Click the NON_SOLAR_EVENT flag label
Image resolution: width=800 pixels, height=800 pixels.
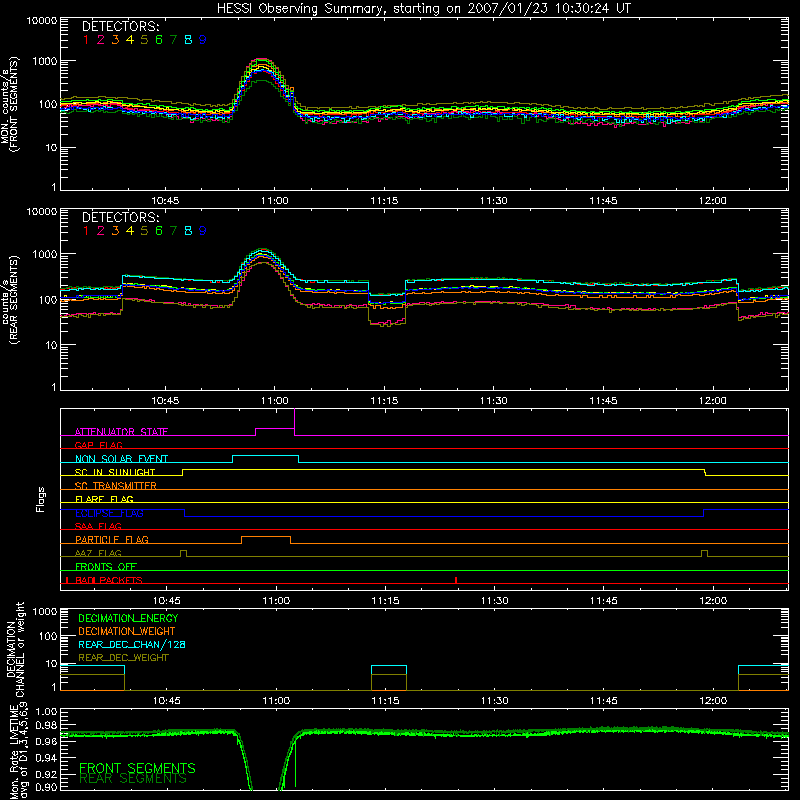pyautogui.click(x=121, y=459)
